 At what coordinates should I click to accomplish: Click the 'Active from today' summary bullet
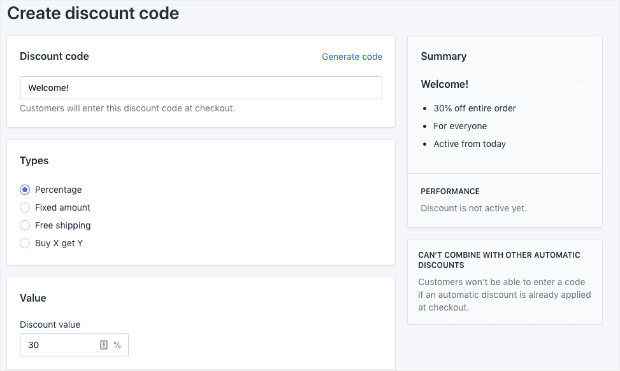click(x=469, y=144)
